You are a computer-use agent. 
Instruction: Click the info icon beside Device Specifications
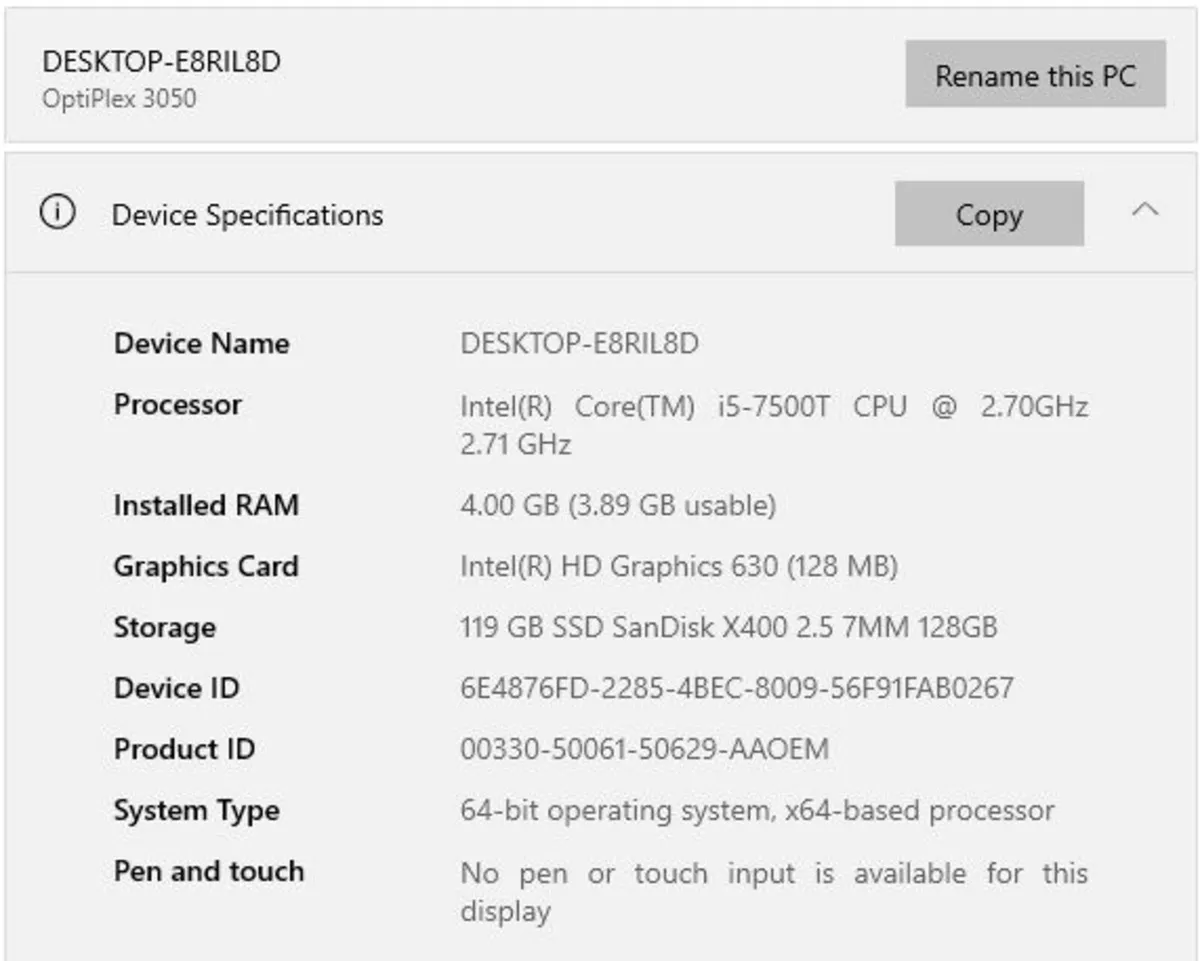57,213
